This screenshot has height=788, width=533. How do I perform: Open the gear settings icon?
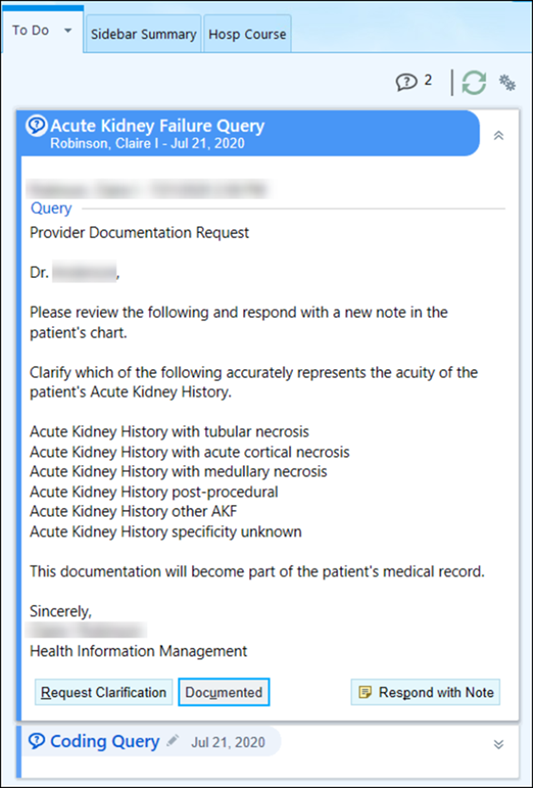[x=507, y=82]
